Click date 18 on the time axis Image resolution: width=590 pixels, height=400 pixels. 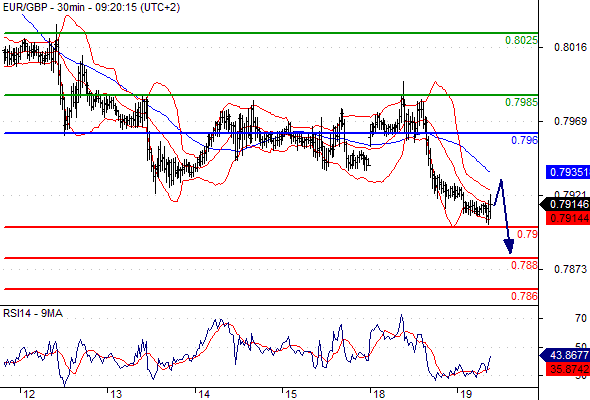point(379,394)
